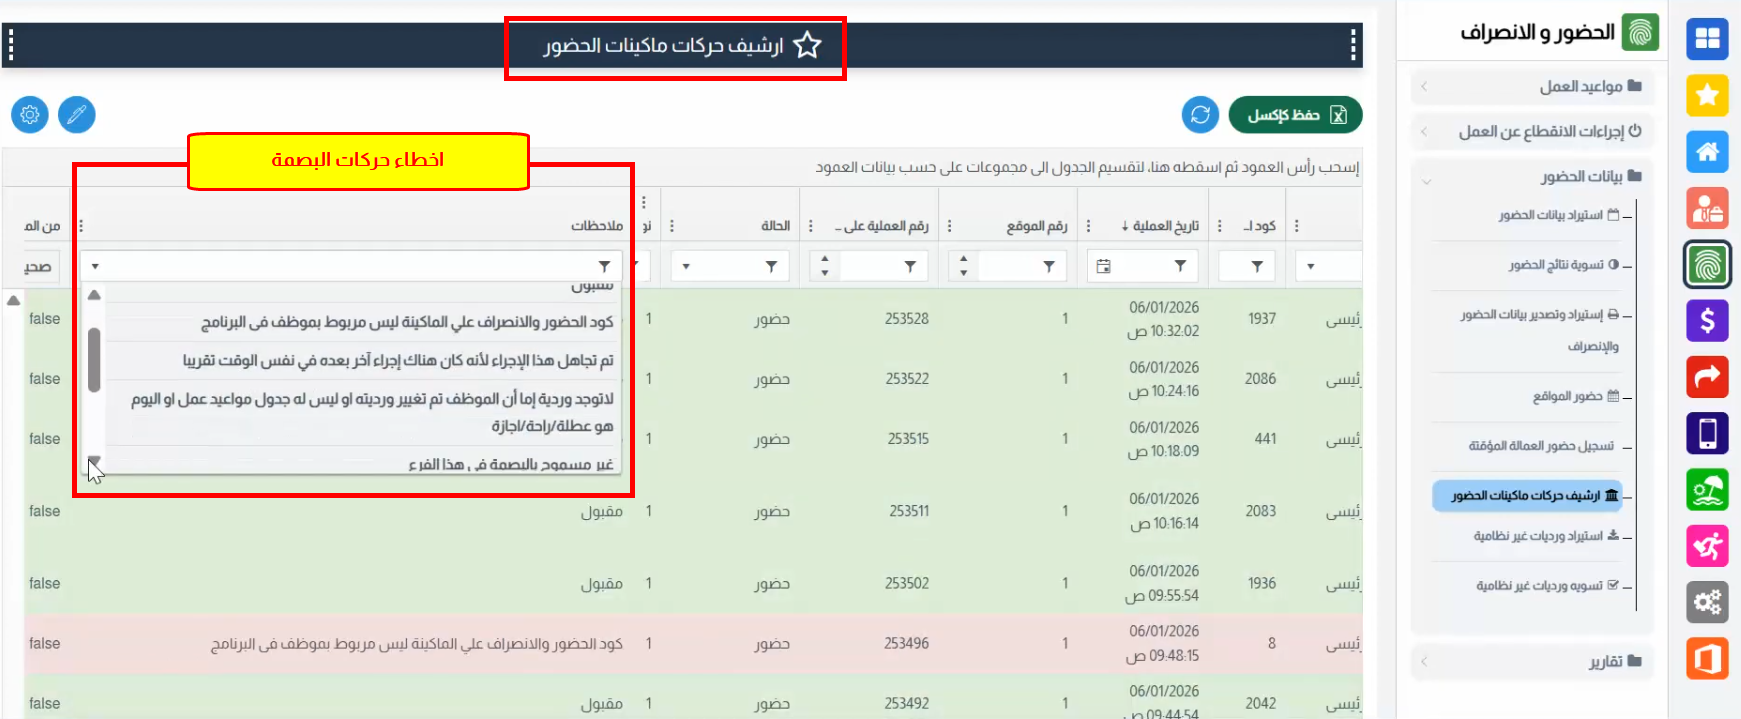Open تسوية نتائج الحضور menu item
Image resolution: width=1741 pixels, height=719 pixels.
click(1562, 265)
